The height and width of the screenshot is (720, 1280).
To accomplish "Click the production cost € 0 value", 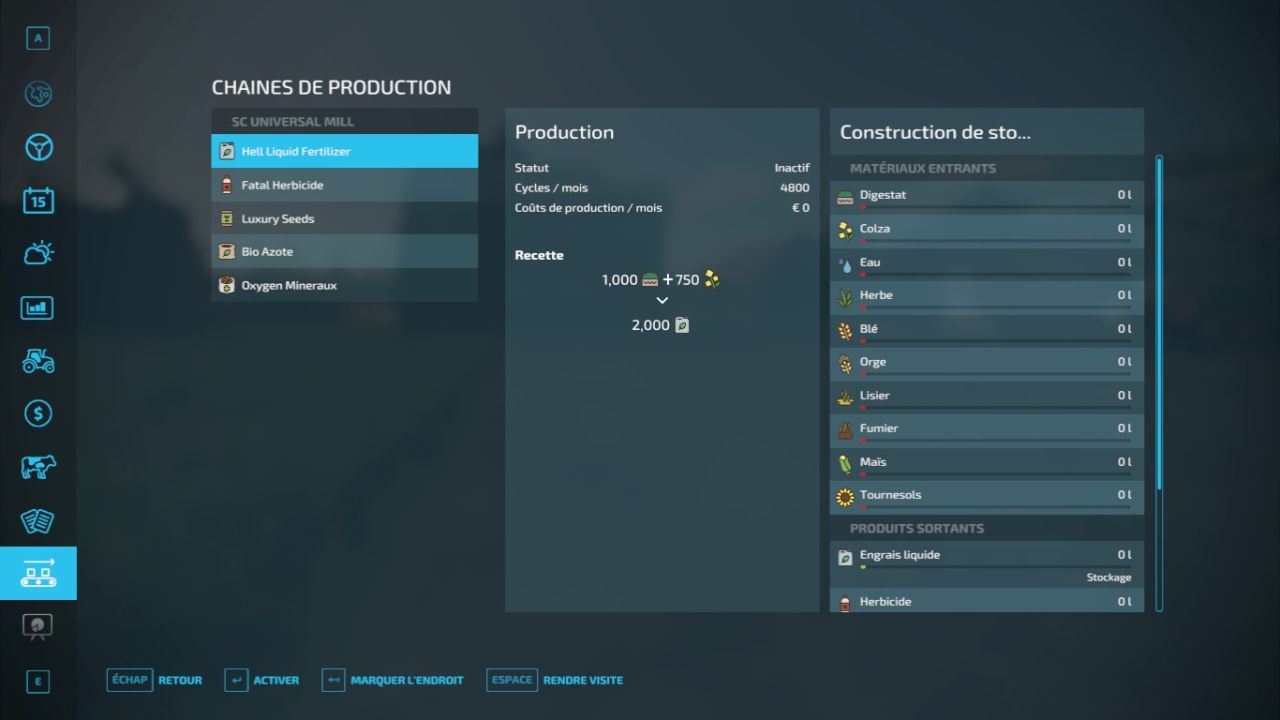I will tap(801, 208).
